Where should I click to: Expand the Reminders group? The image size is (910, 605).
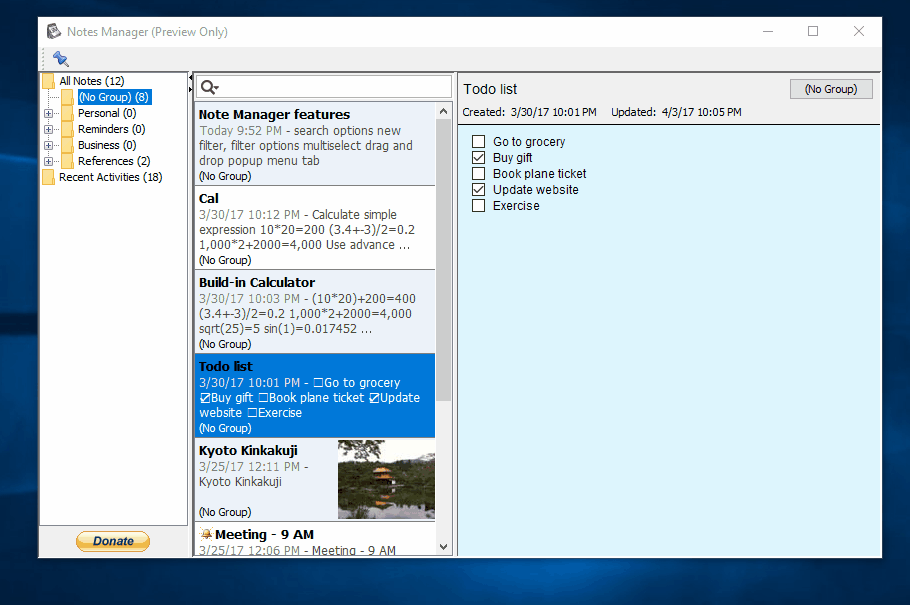(x=49, y=129)
